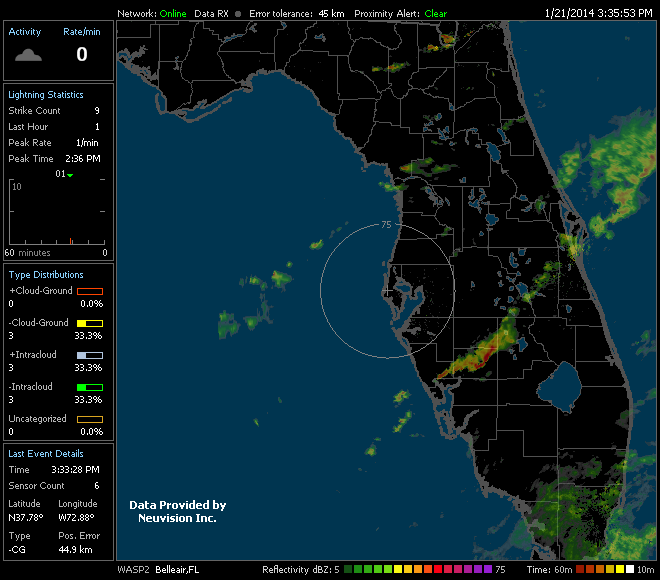Click the Peak Rate 1/min value
Viewport: 660px width, 580px height.
click(87, 143)
